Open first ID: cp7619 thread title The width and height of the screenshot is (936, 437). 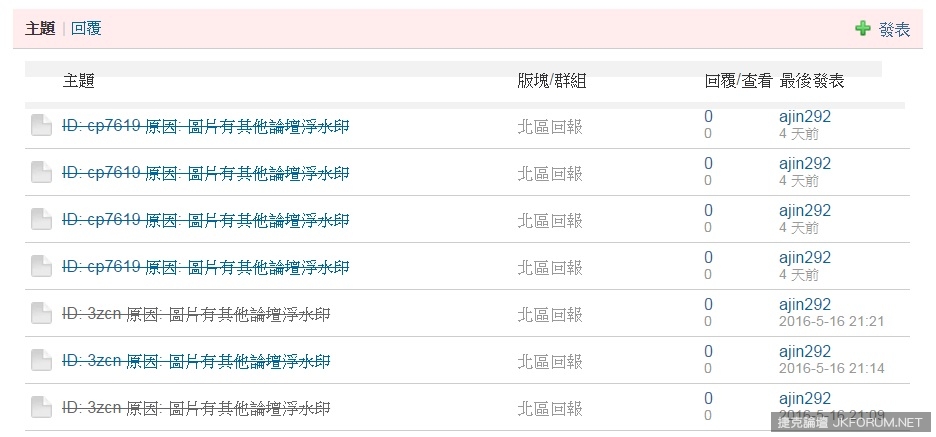point(205,126)
